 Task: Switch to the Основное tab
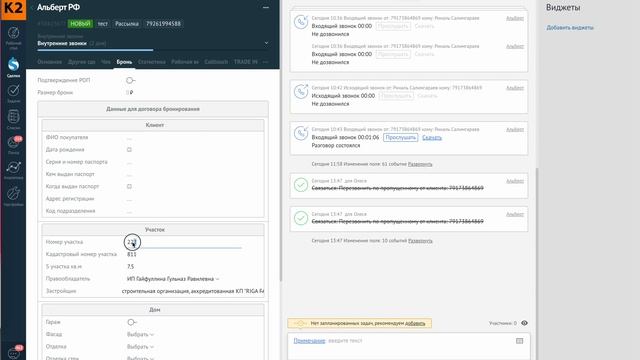tap(49, 62)
